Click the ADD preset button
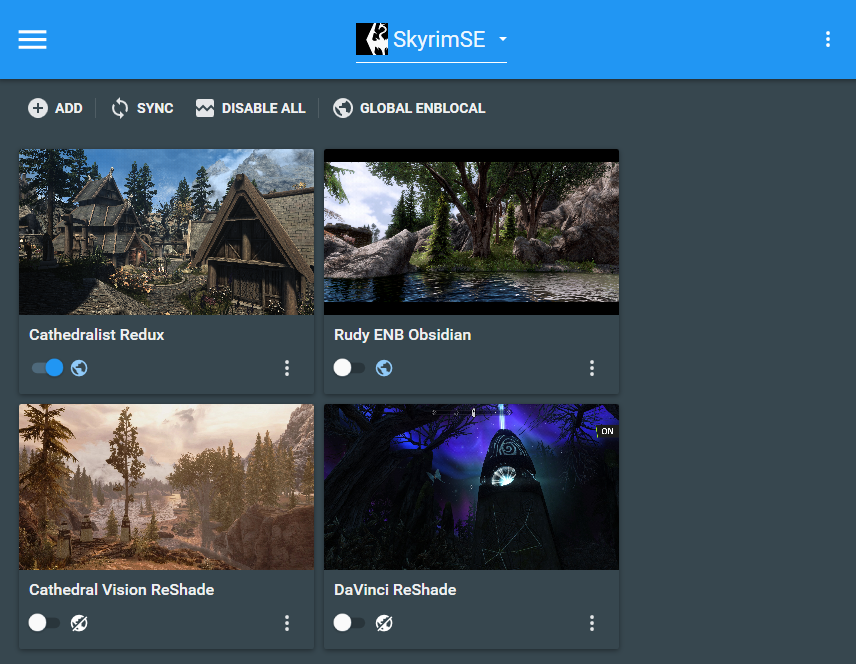Viewport: 856px width, 664px height. click(x=55, y=108)
